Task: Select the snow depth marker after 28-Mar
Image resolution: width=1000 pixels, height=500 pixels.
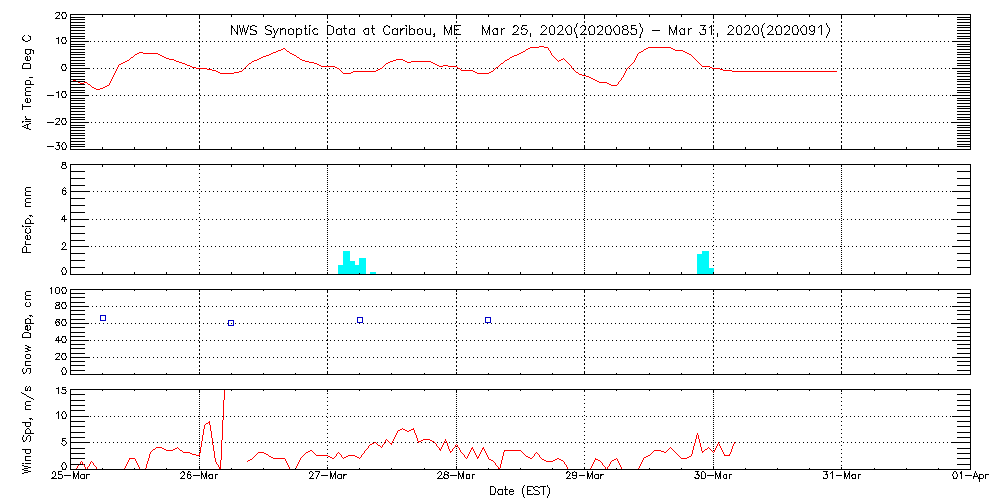Action: [488, 320]
